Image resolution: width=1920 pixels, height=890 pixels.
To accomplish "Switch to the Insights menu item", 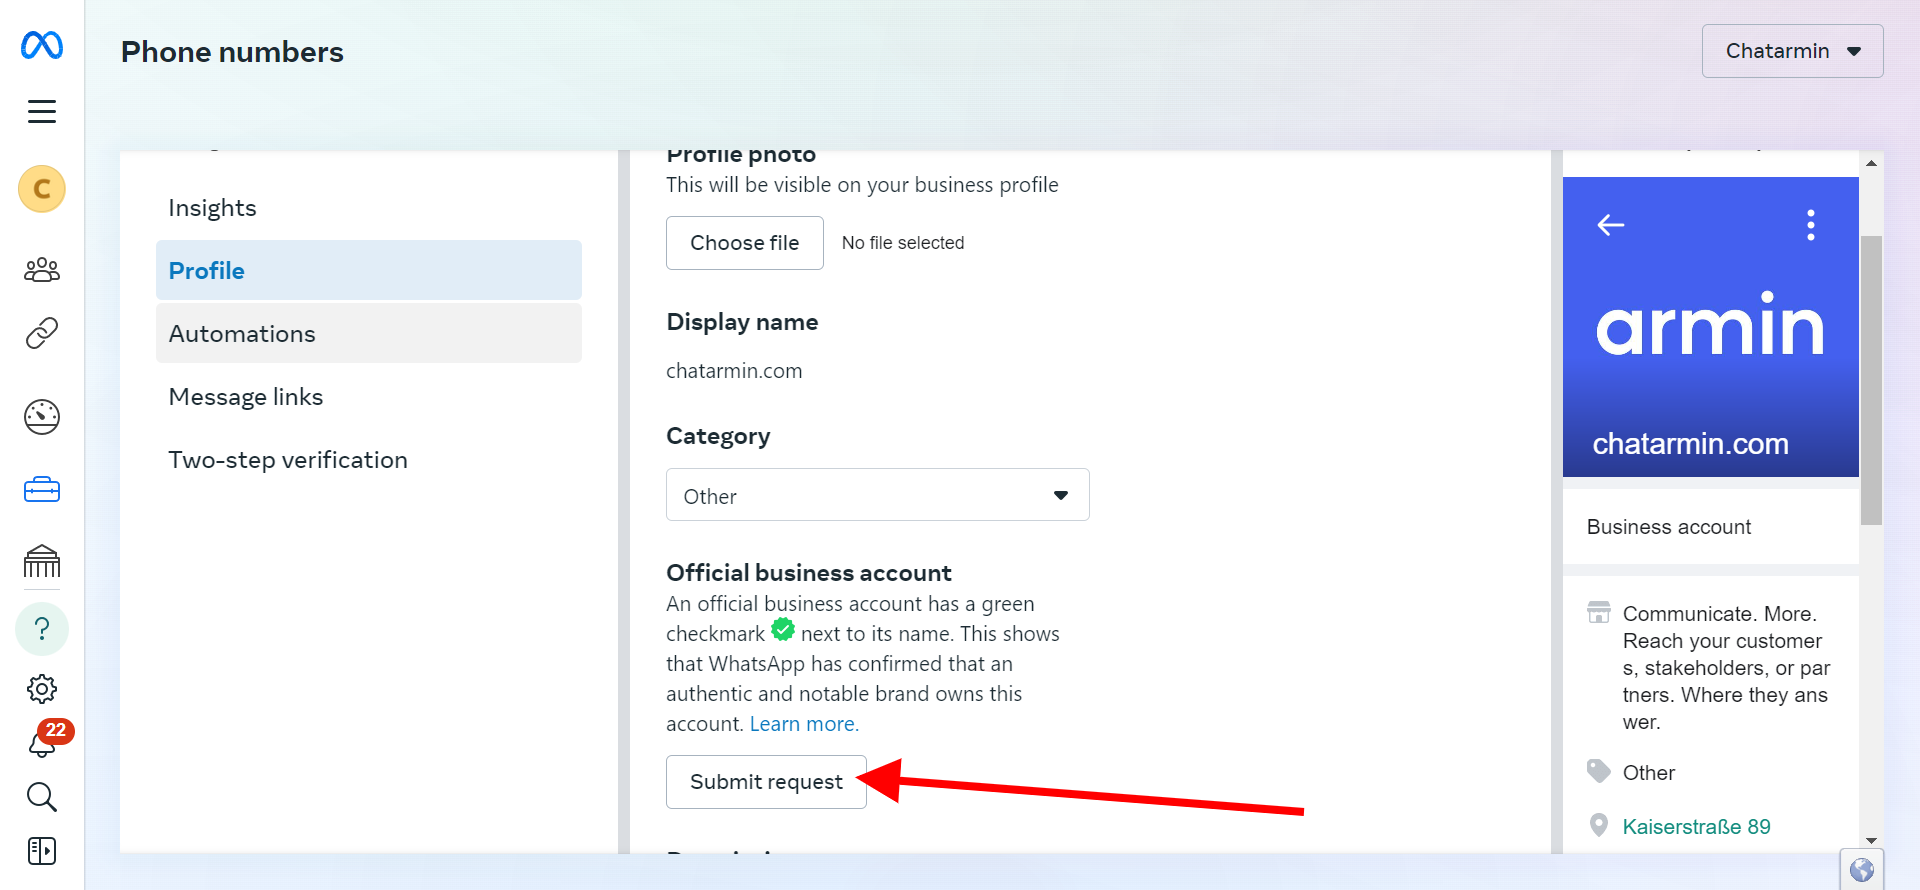I will [x=212, y=208].
